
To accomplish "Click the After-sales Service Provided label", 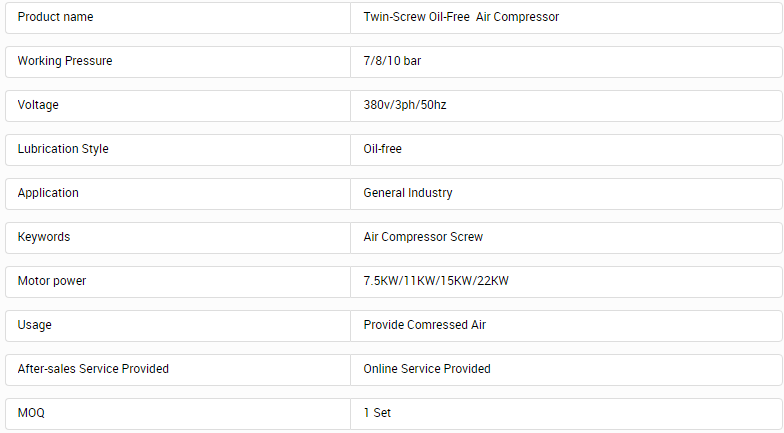I will point(93,369).
